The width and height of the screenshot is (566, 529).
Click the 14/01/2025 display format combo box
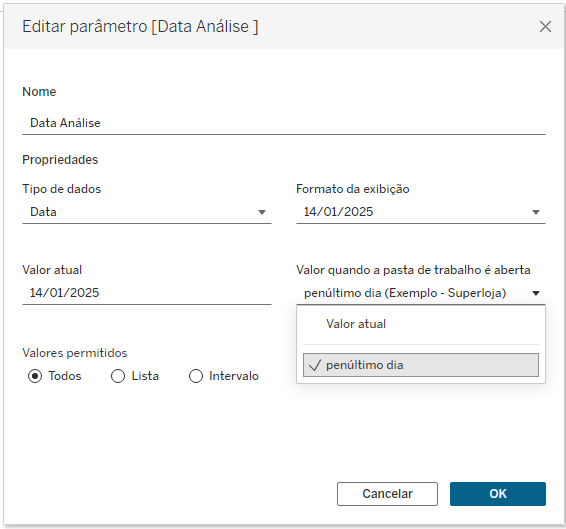pyautogui.click(x=421, y=212)
